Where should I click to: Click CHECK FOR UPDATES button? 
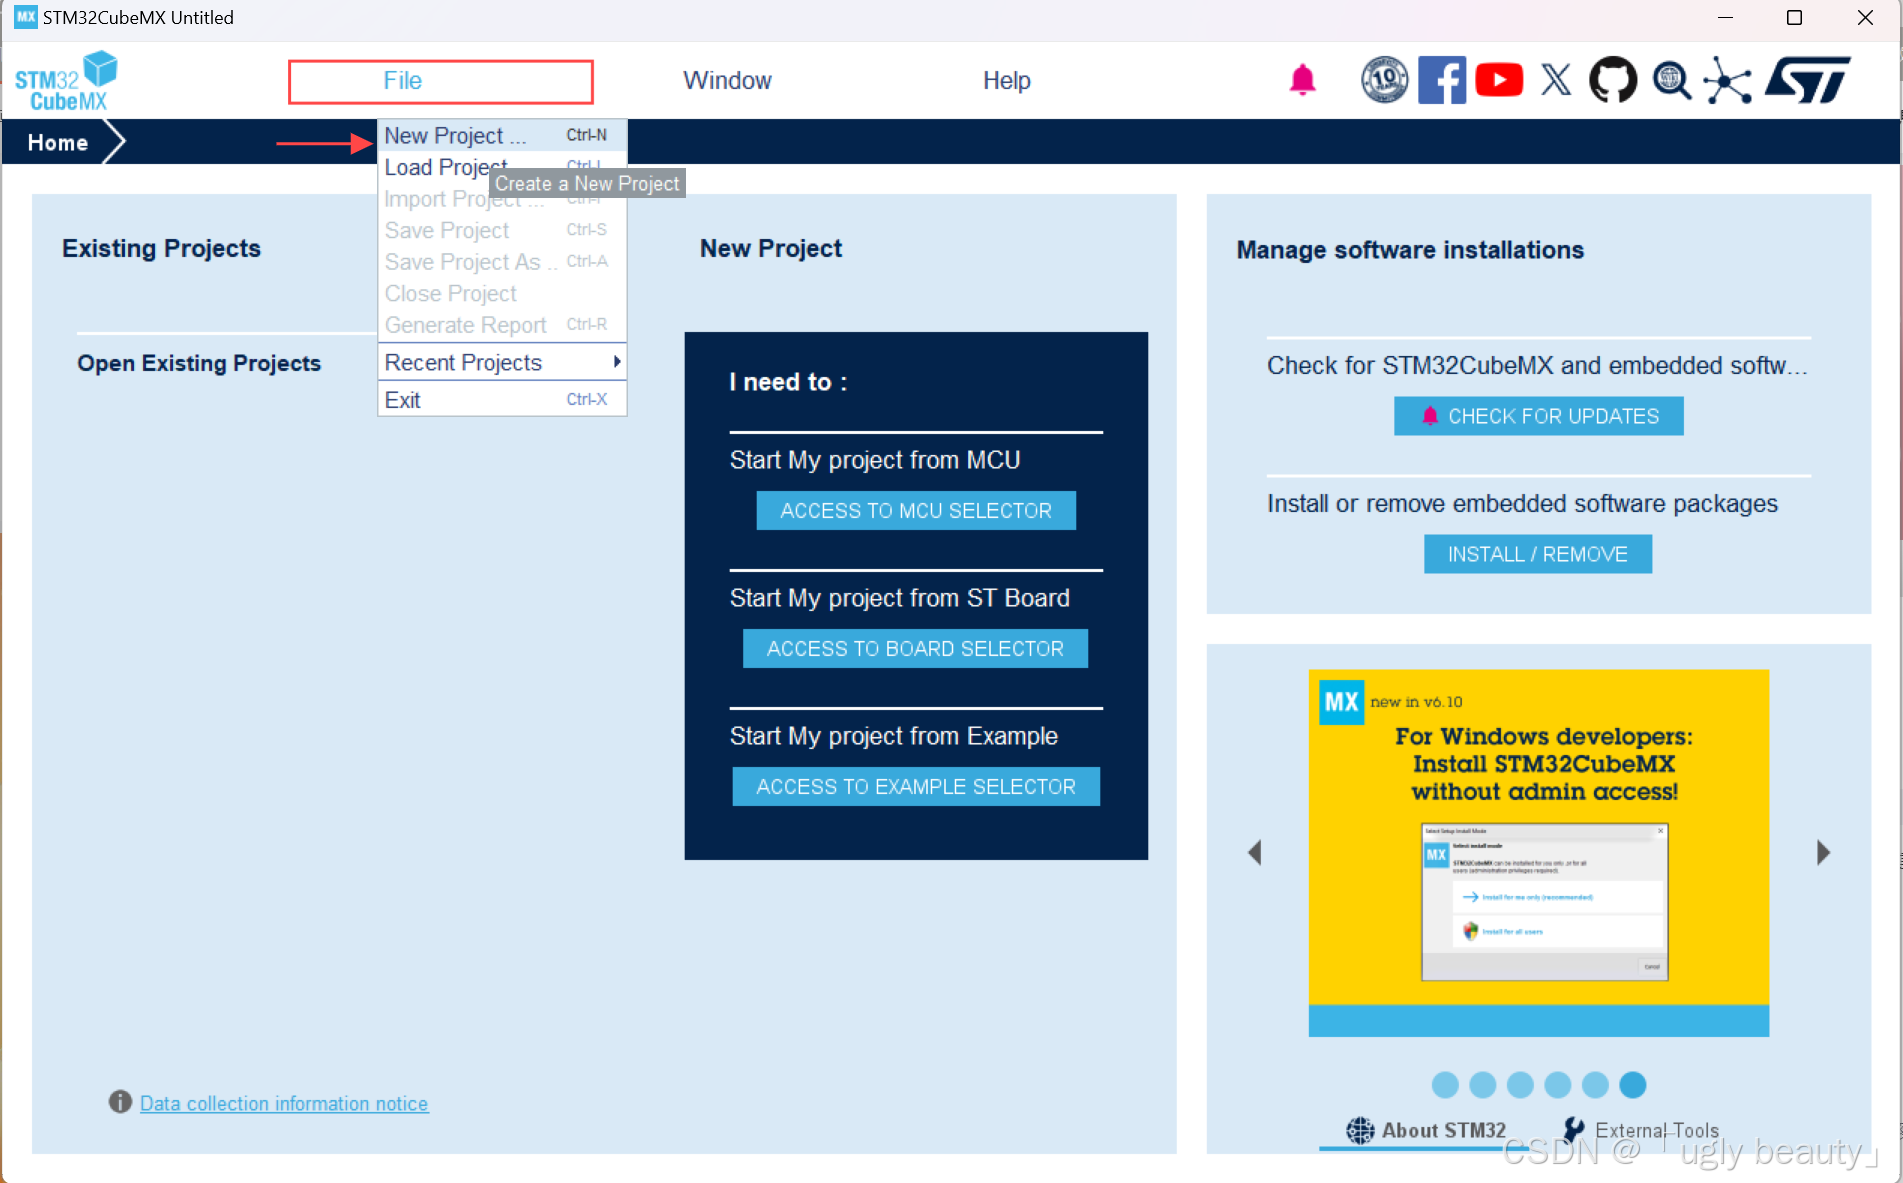pos(1539,417)
